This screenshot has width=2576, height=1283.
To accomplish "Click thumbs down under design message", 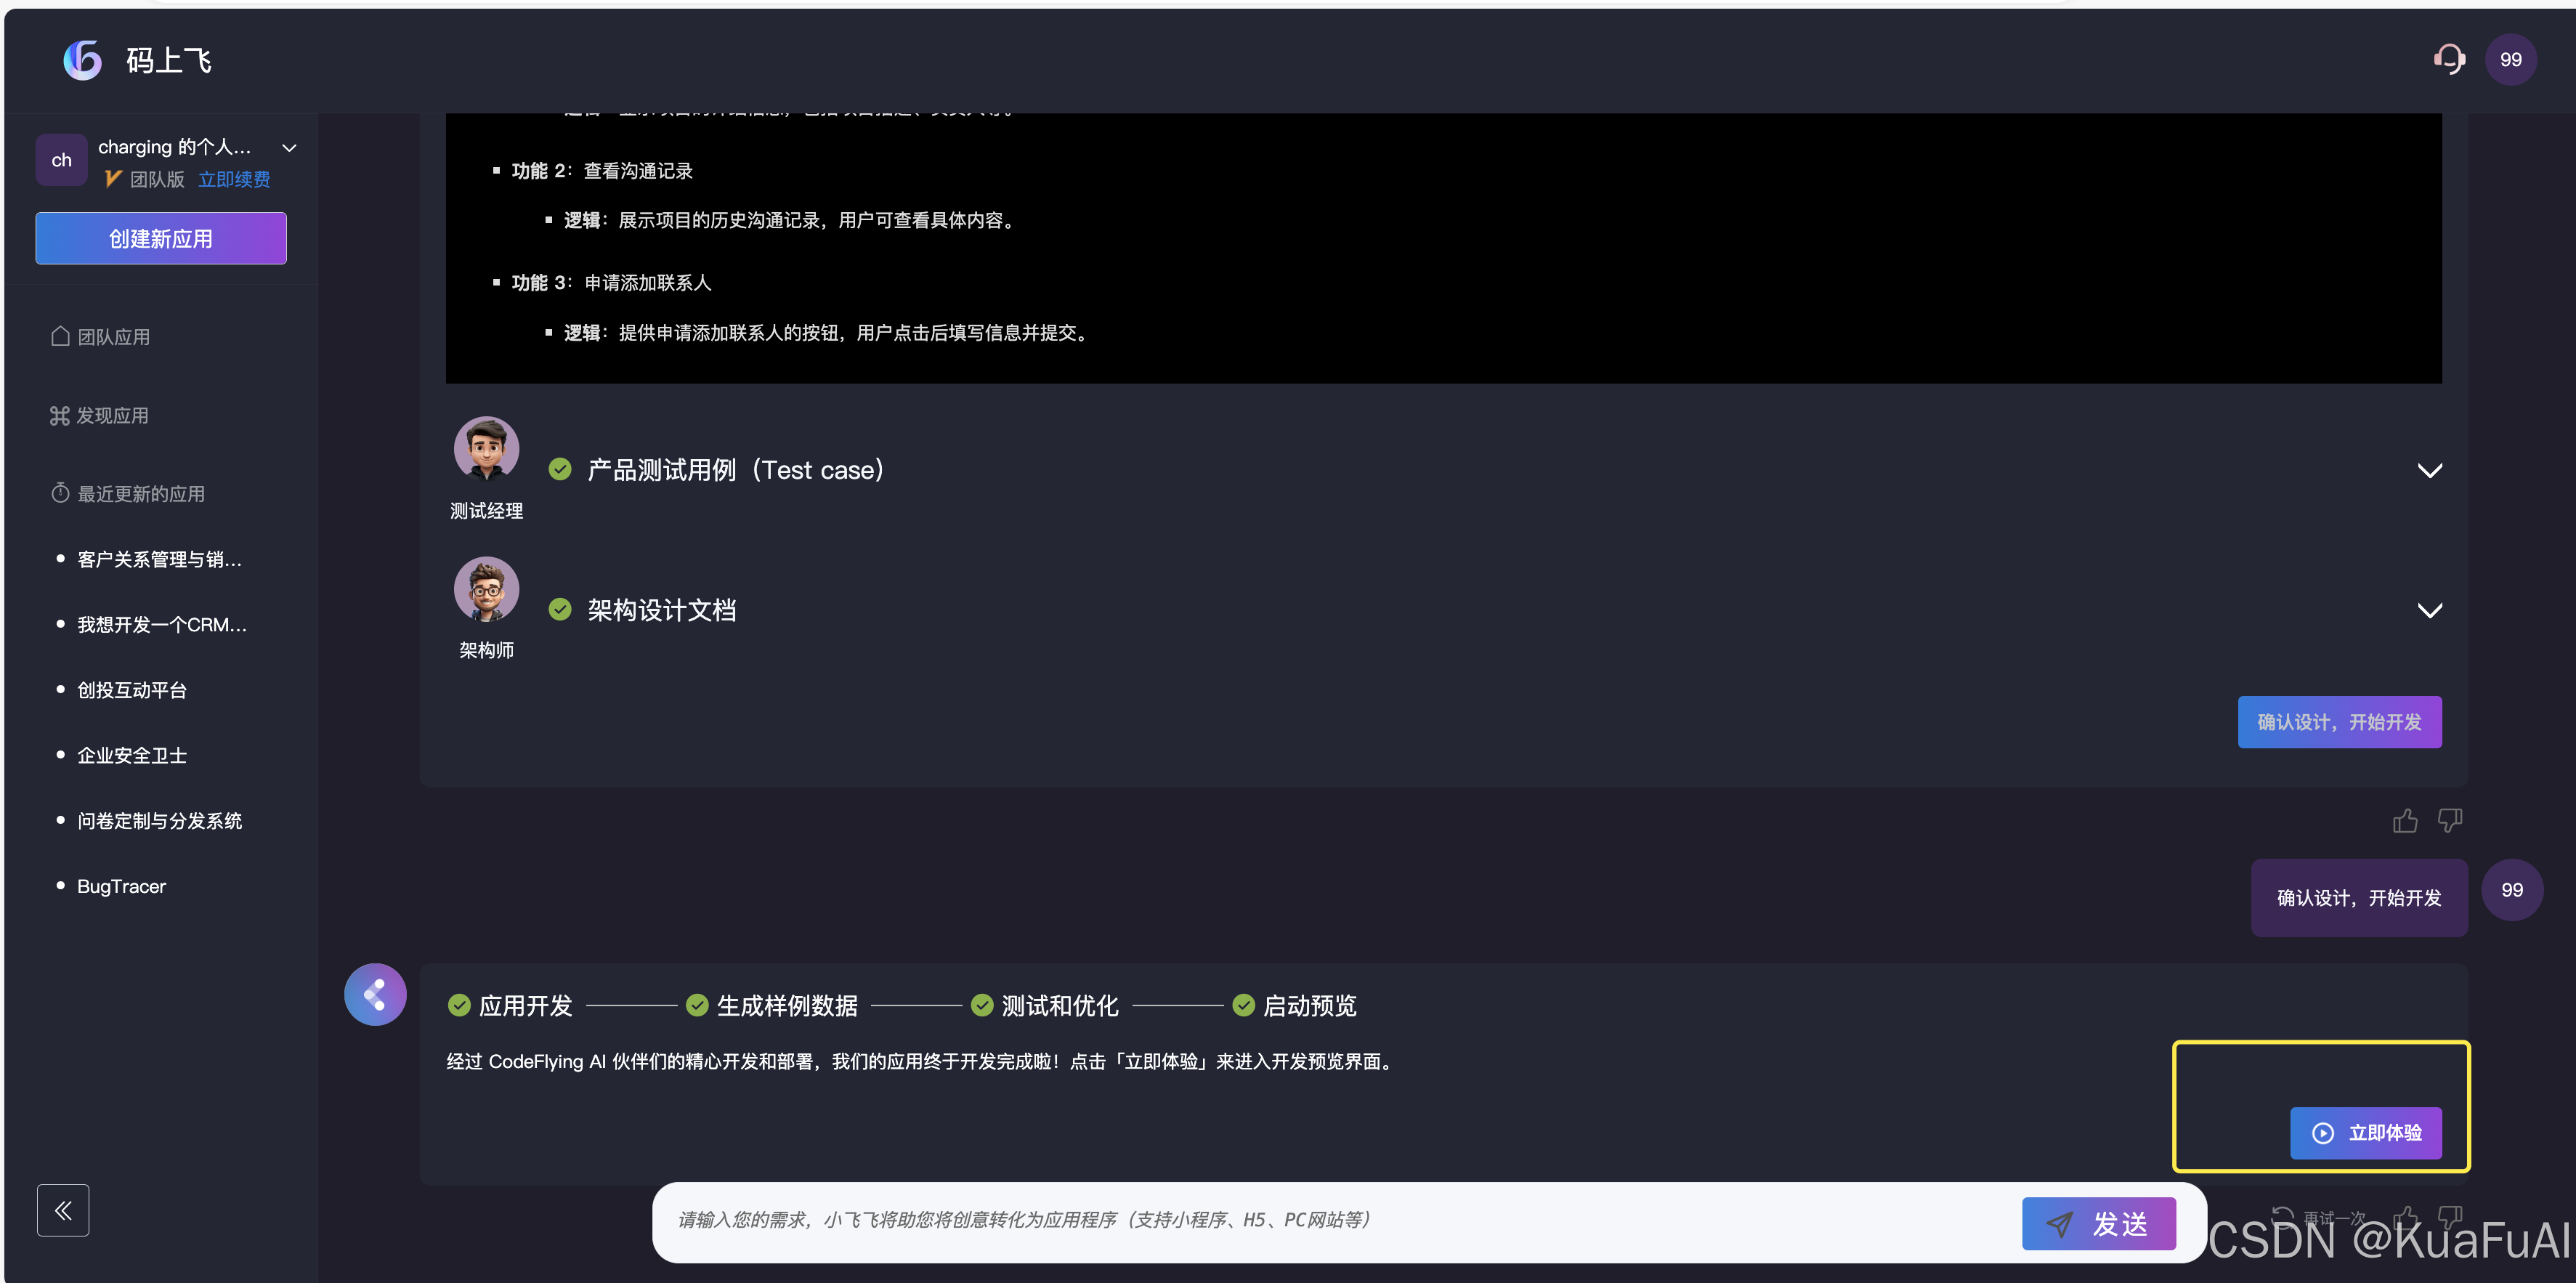I will (x=2449, y=821).
